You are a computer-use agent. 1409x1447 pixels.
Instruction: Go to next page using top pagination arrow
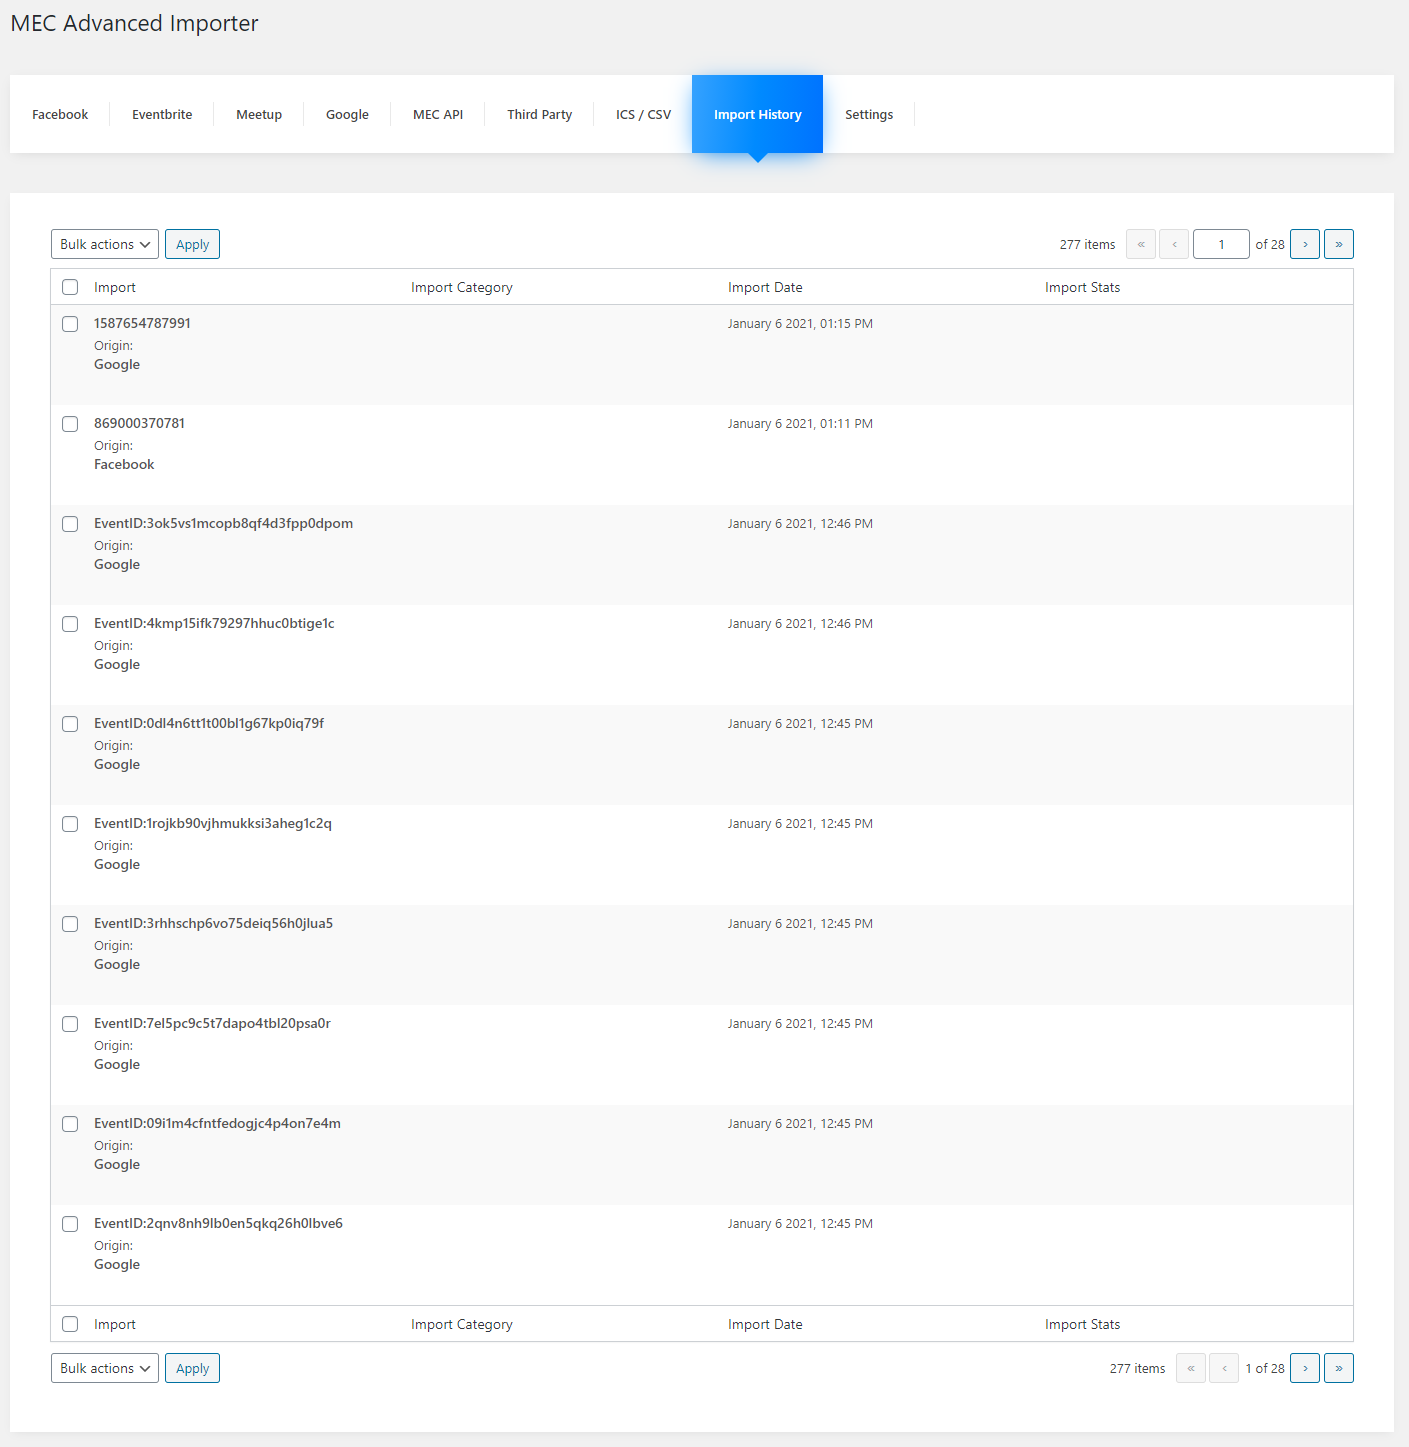click(x=1305, y=244)
